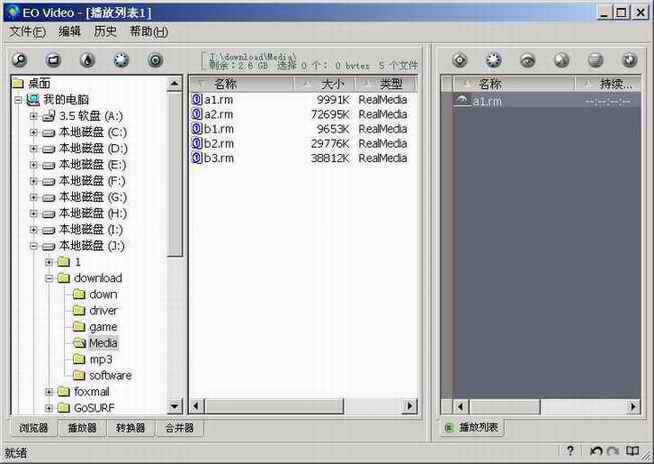
Task: Select the 浏览器 tab
Action: [x=33, y=428]
